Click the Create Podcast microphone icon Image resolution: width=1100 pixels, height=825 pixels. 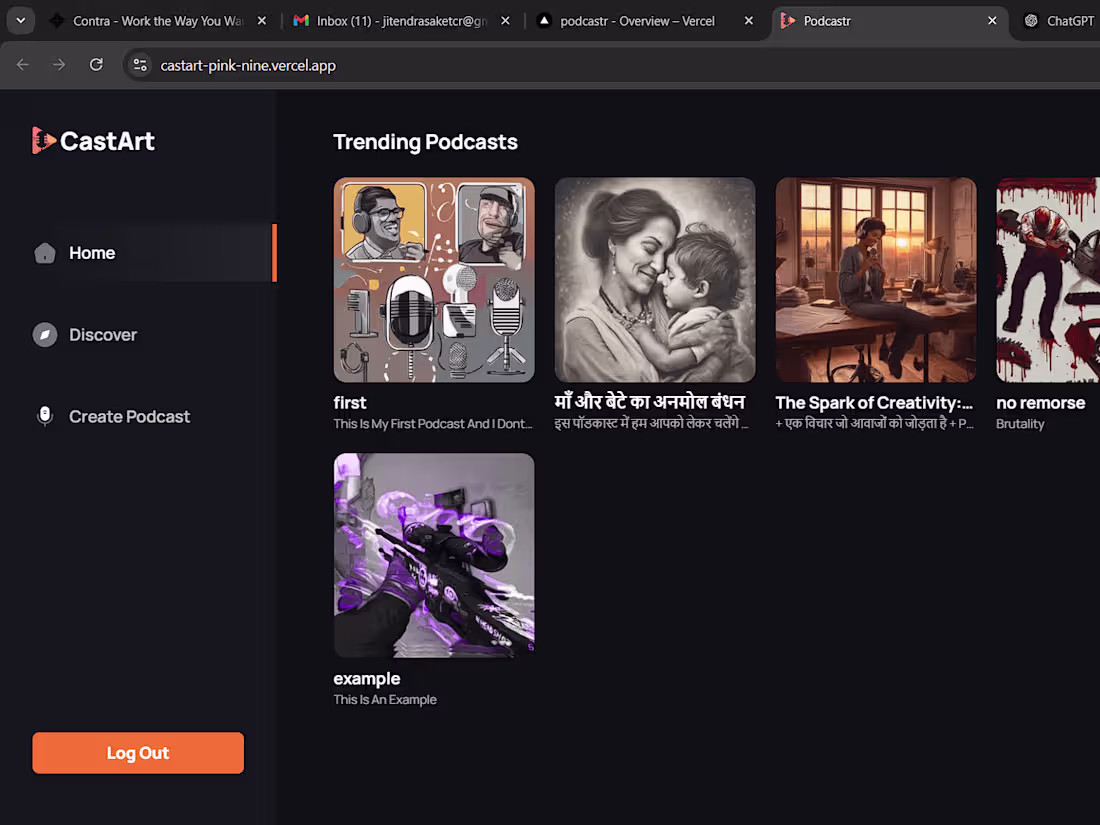coord(45,416)
